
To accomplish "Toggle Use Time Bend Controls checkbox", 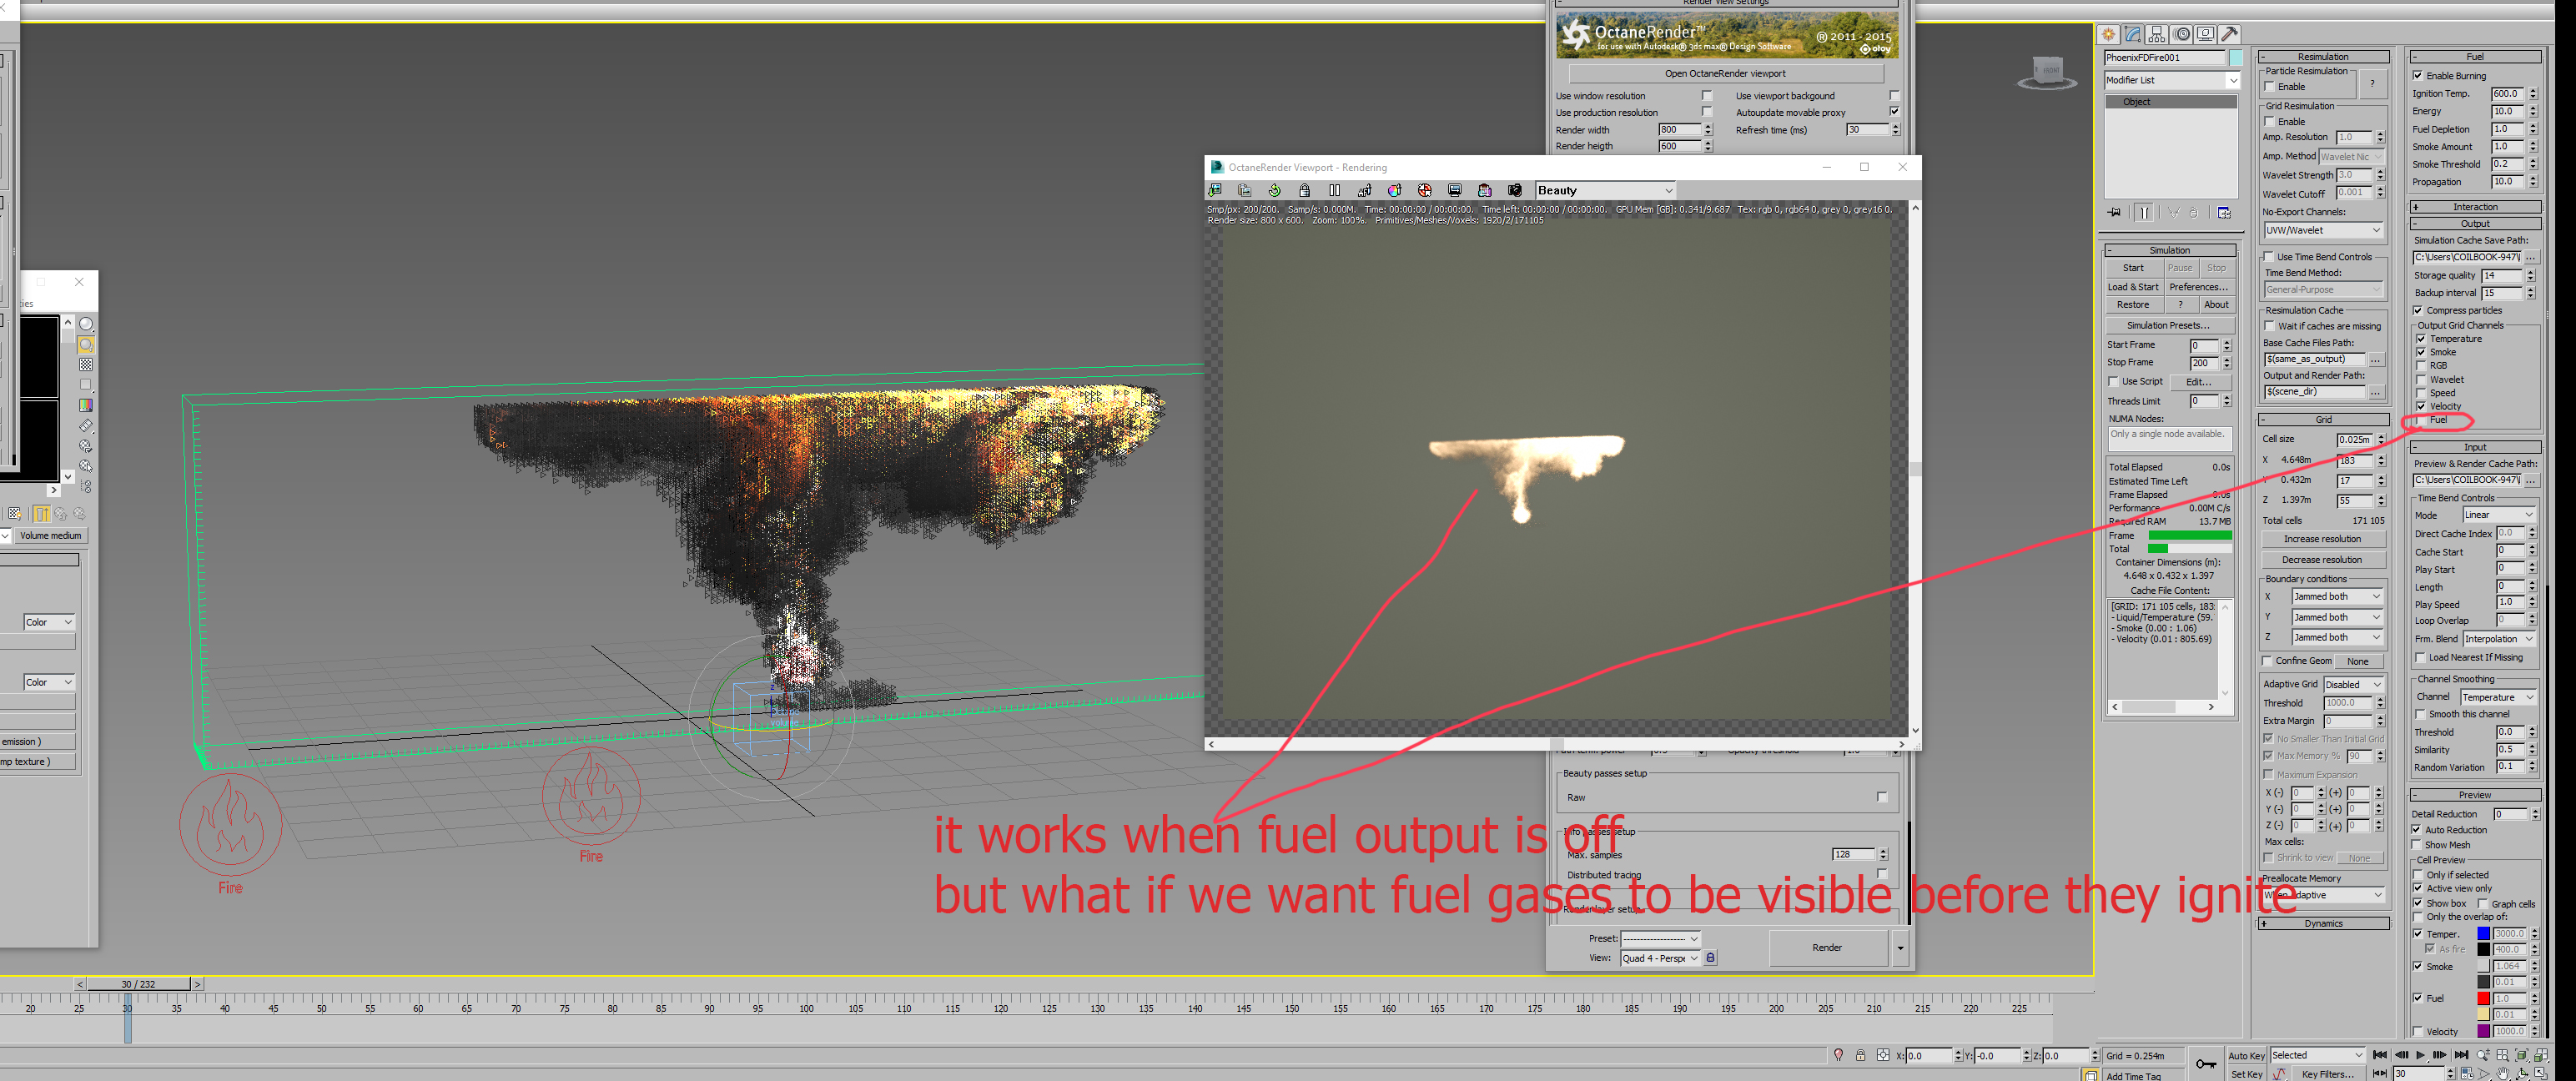I will [2269, 257].
